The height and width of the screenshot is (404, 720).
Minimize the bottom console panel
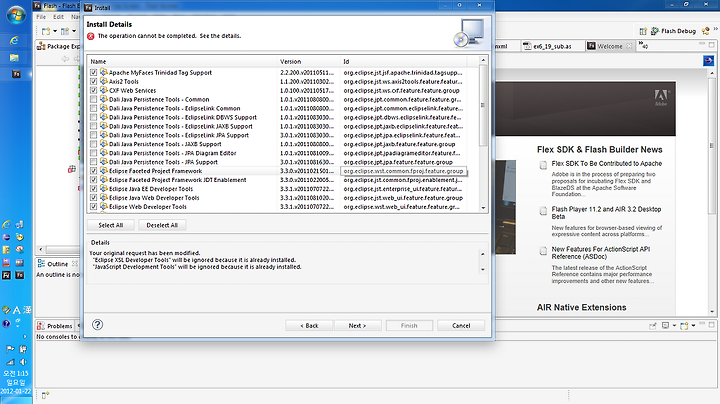[x=702, y=325]
